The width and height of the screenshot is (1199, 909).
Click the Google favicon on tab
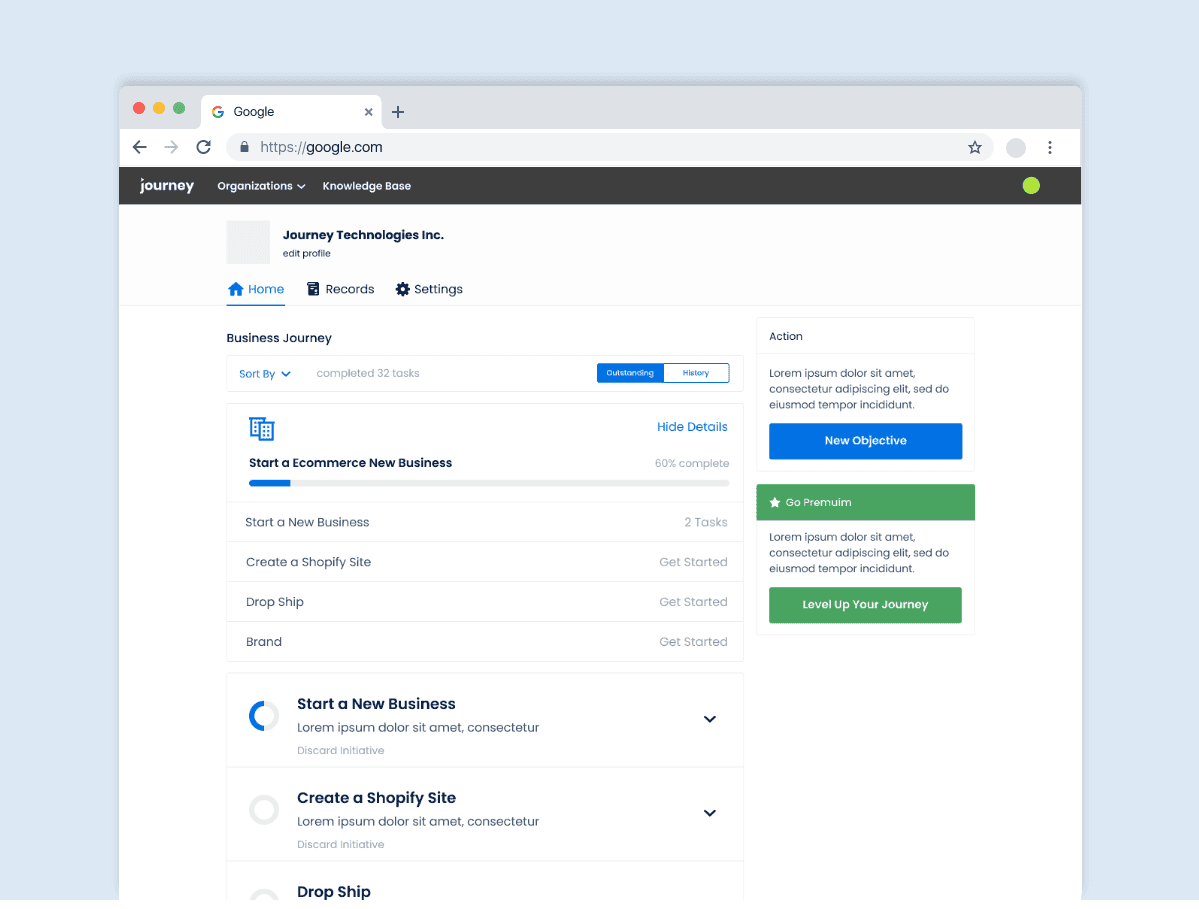point(218,112)
